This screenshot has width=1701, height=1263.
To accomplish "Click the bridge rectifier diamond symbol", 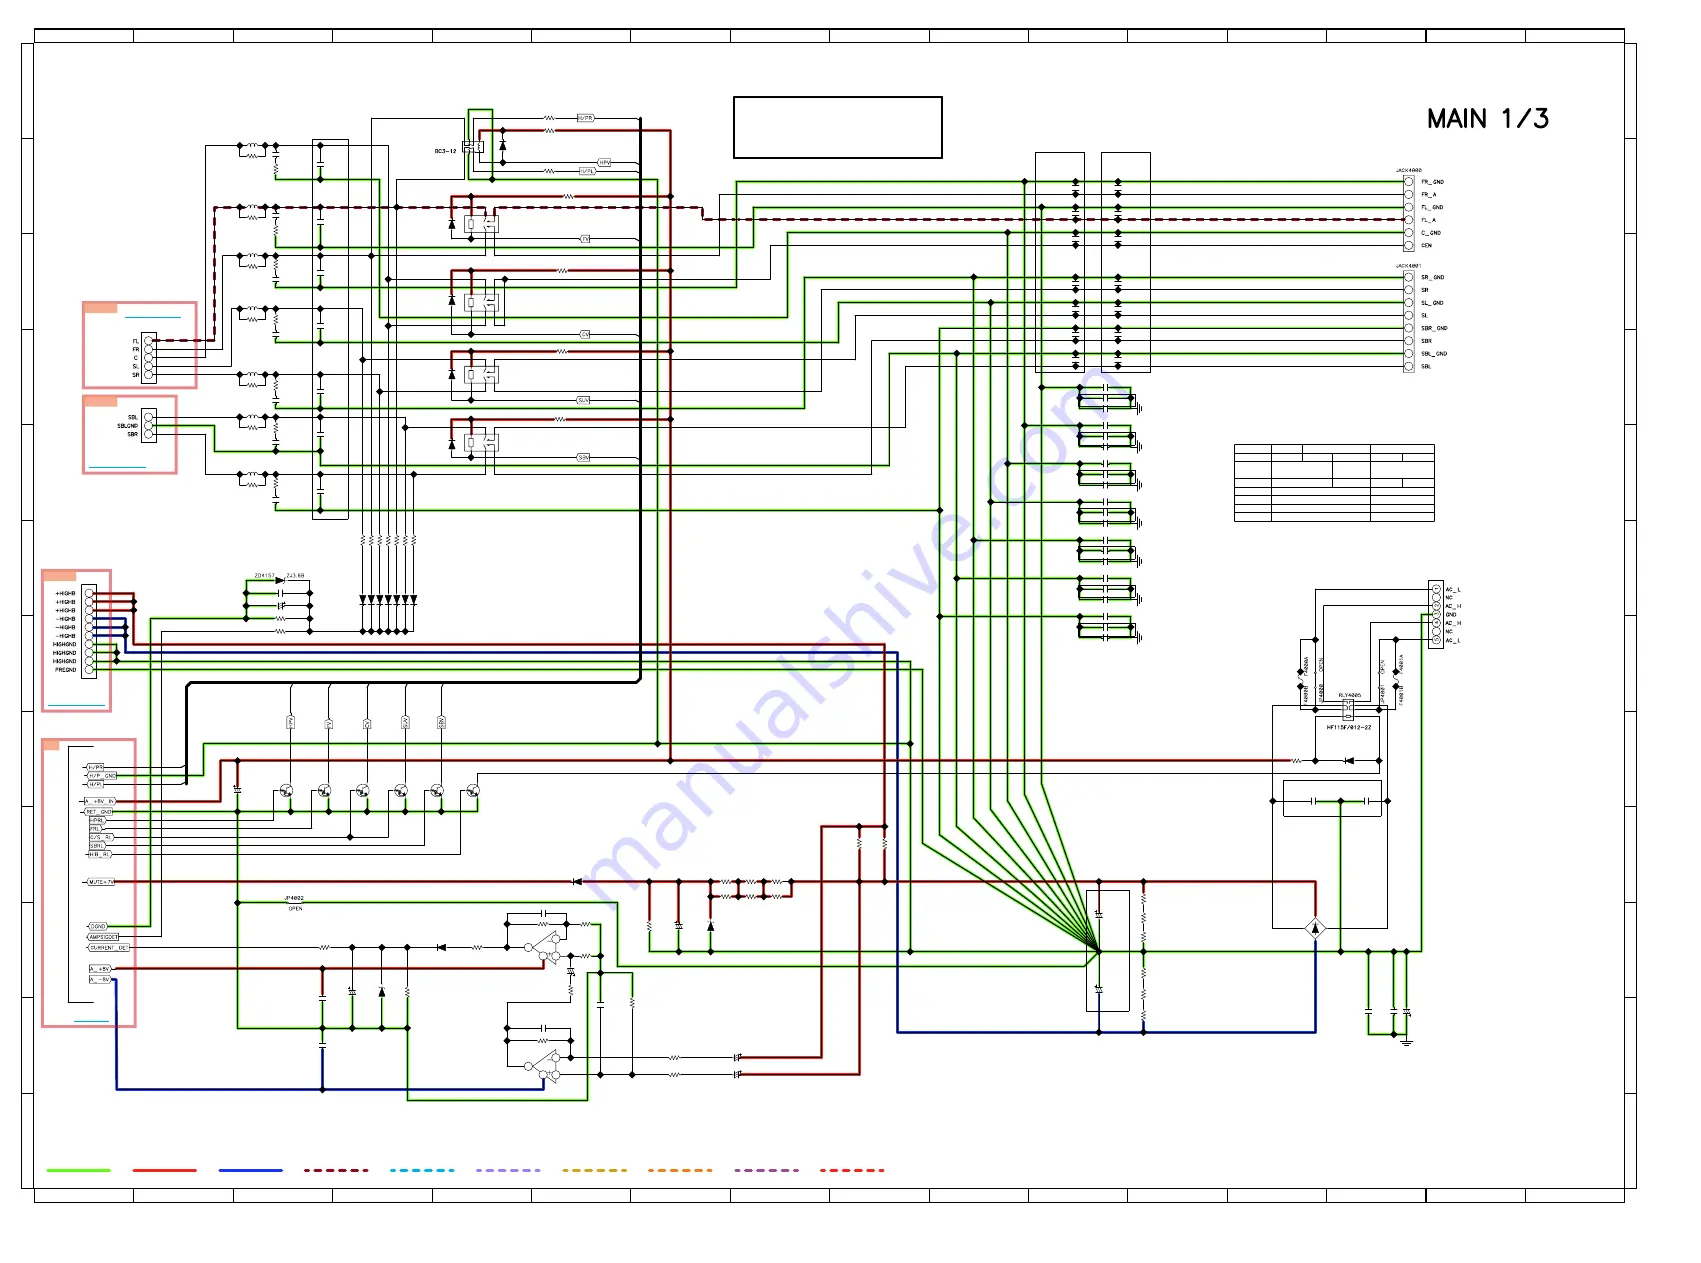I will point(1316,929).
